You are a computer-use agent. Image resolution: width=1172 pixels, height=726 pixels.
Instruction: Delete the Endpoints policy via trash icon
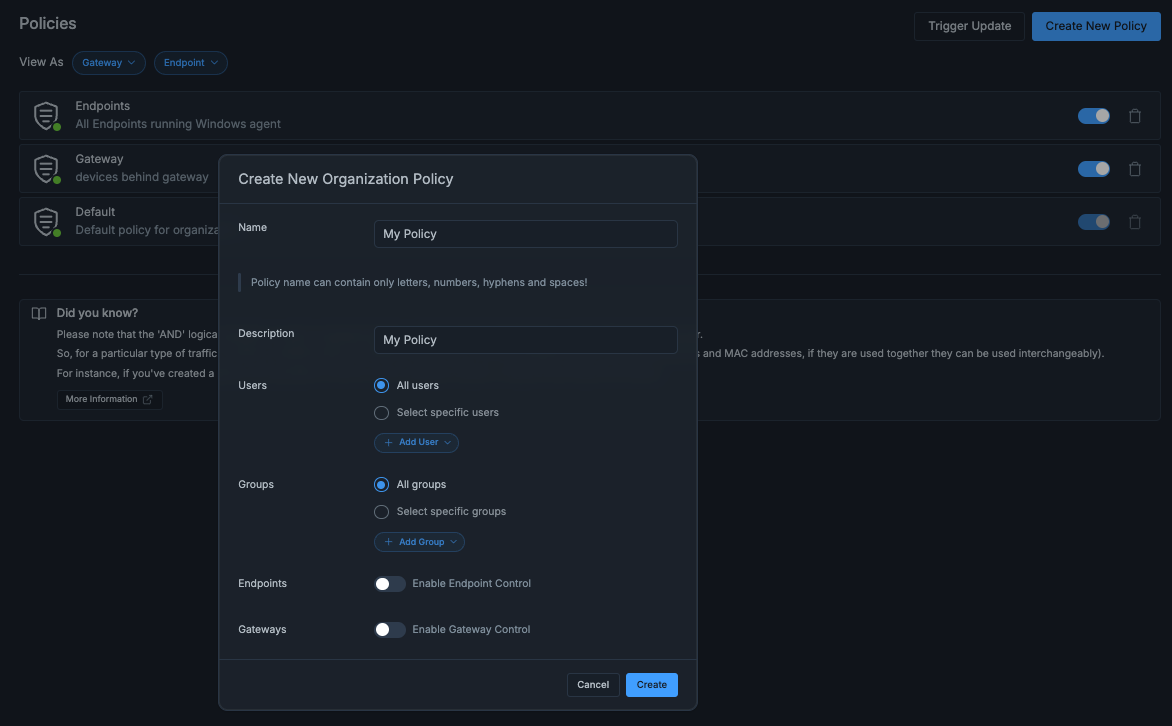[x=1135, y=115]
